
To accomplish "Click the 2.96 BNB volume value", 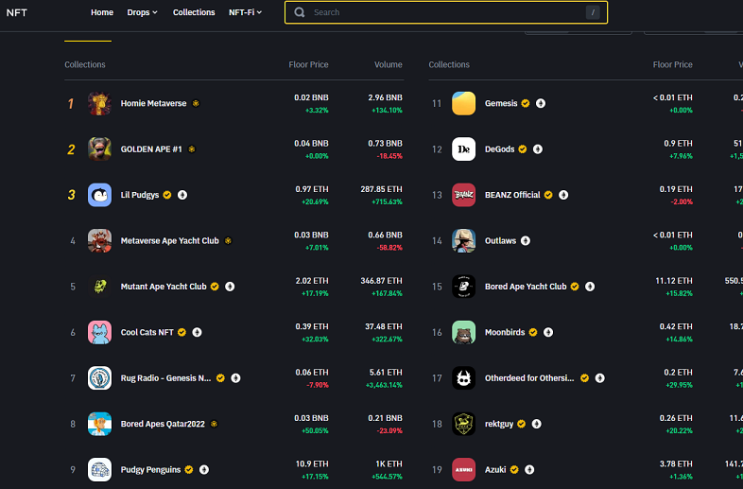I will tap(385, 98).
